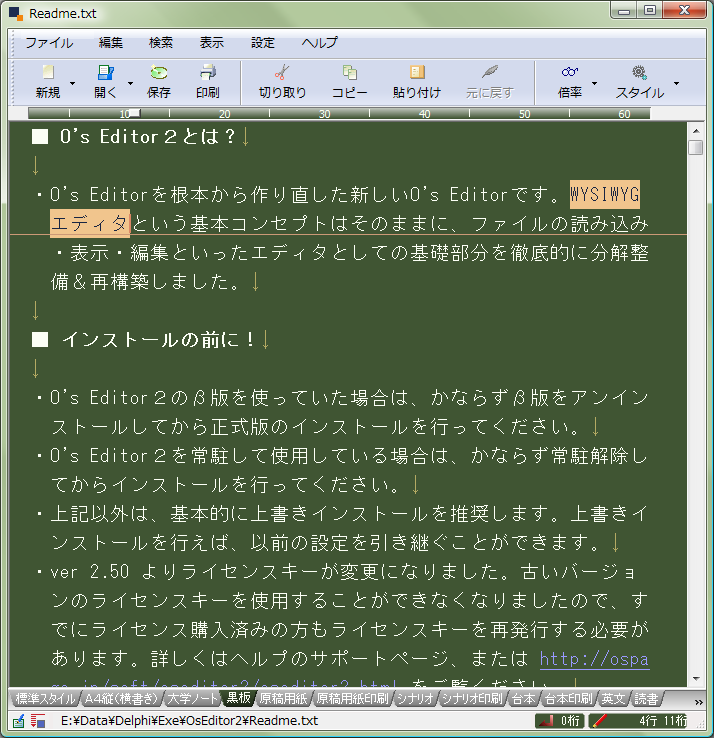
Task: Open the 倍率 dropdown arrow
Action: (594, 83)
